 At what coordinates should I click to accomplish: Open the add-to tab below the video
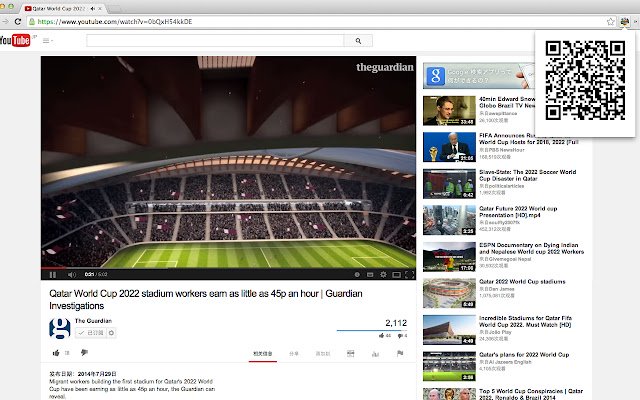[x=323, y=354]
